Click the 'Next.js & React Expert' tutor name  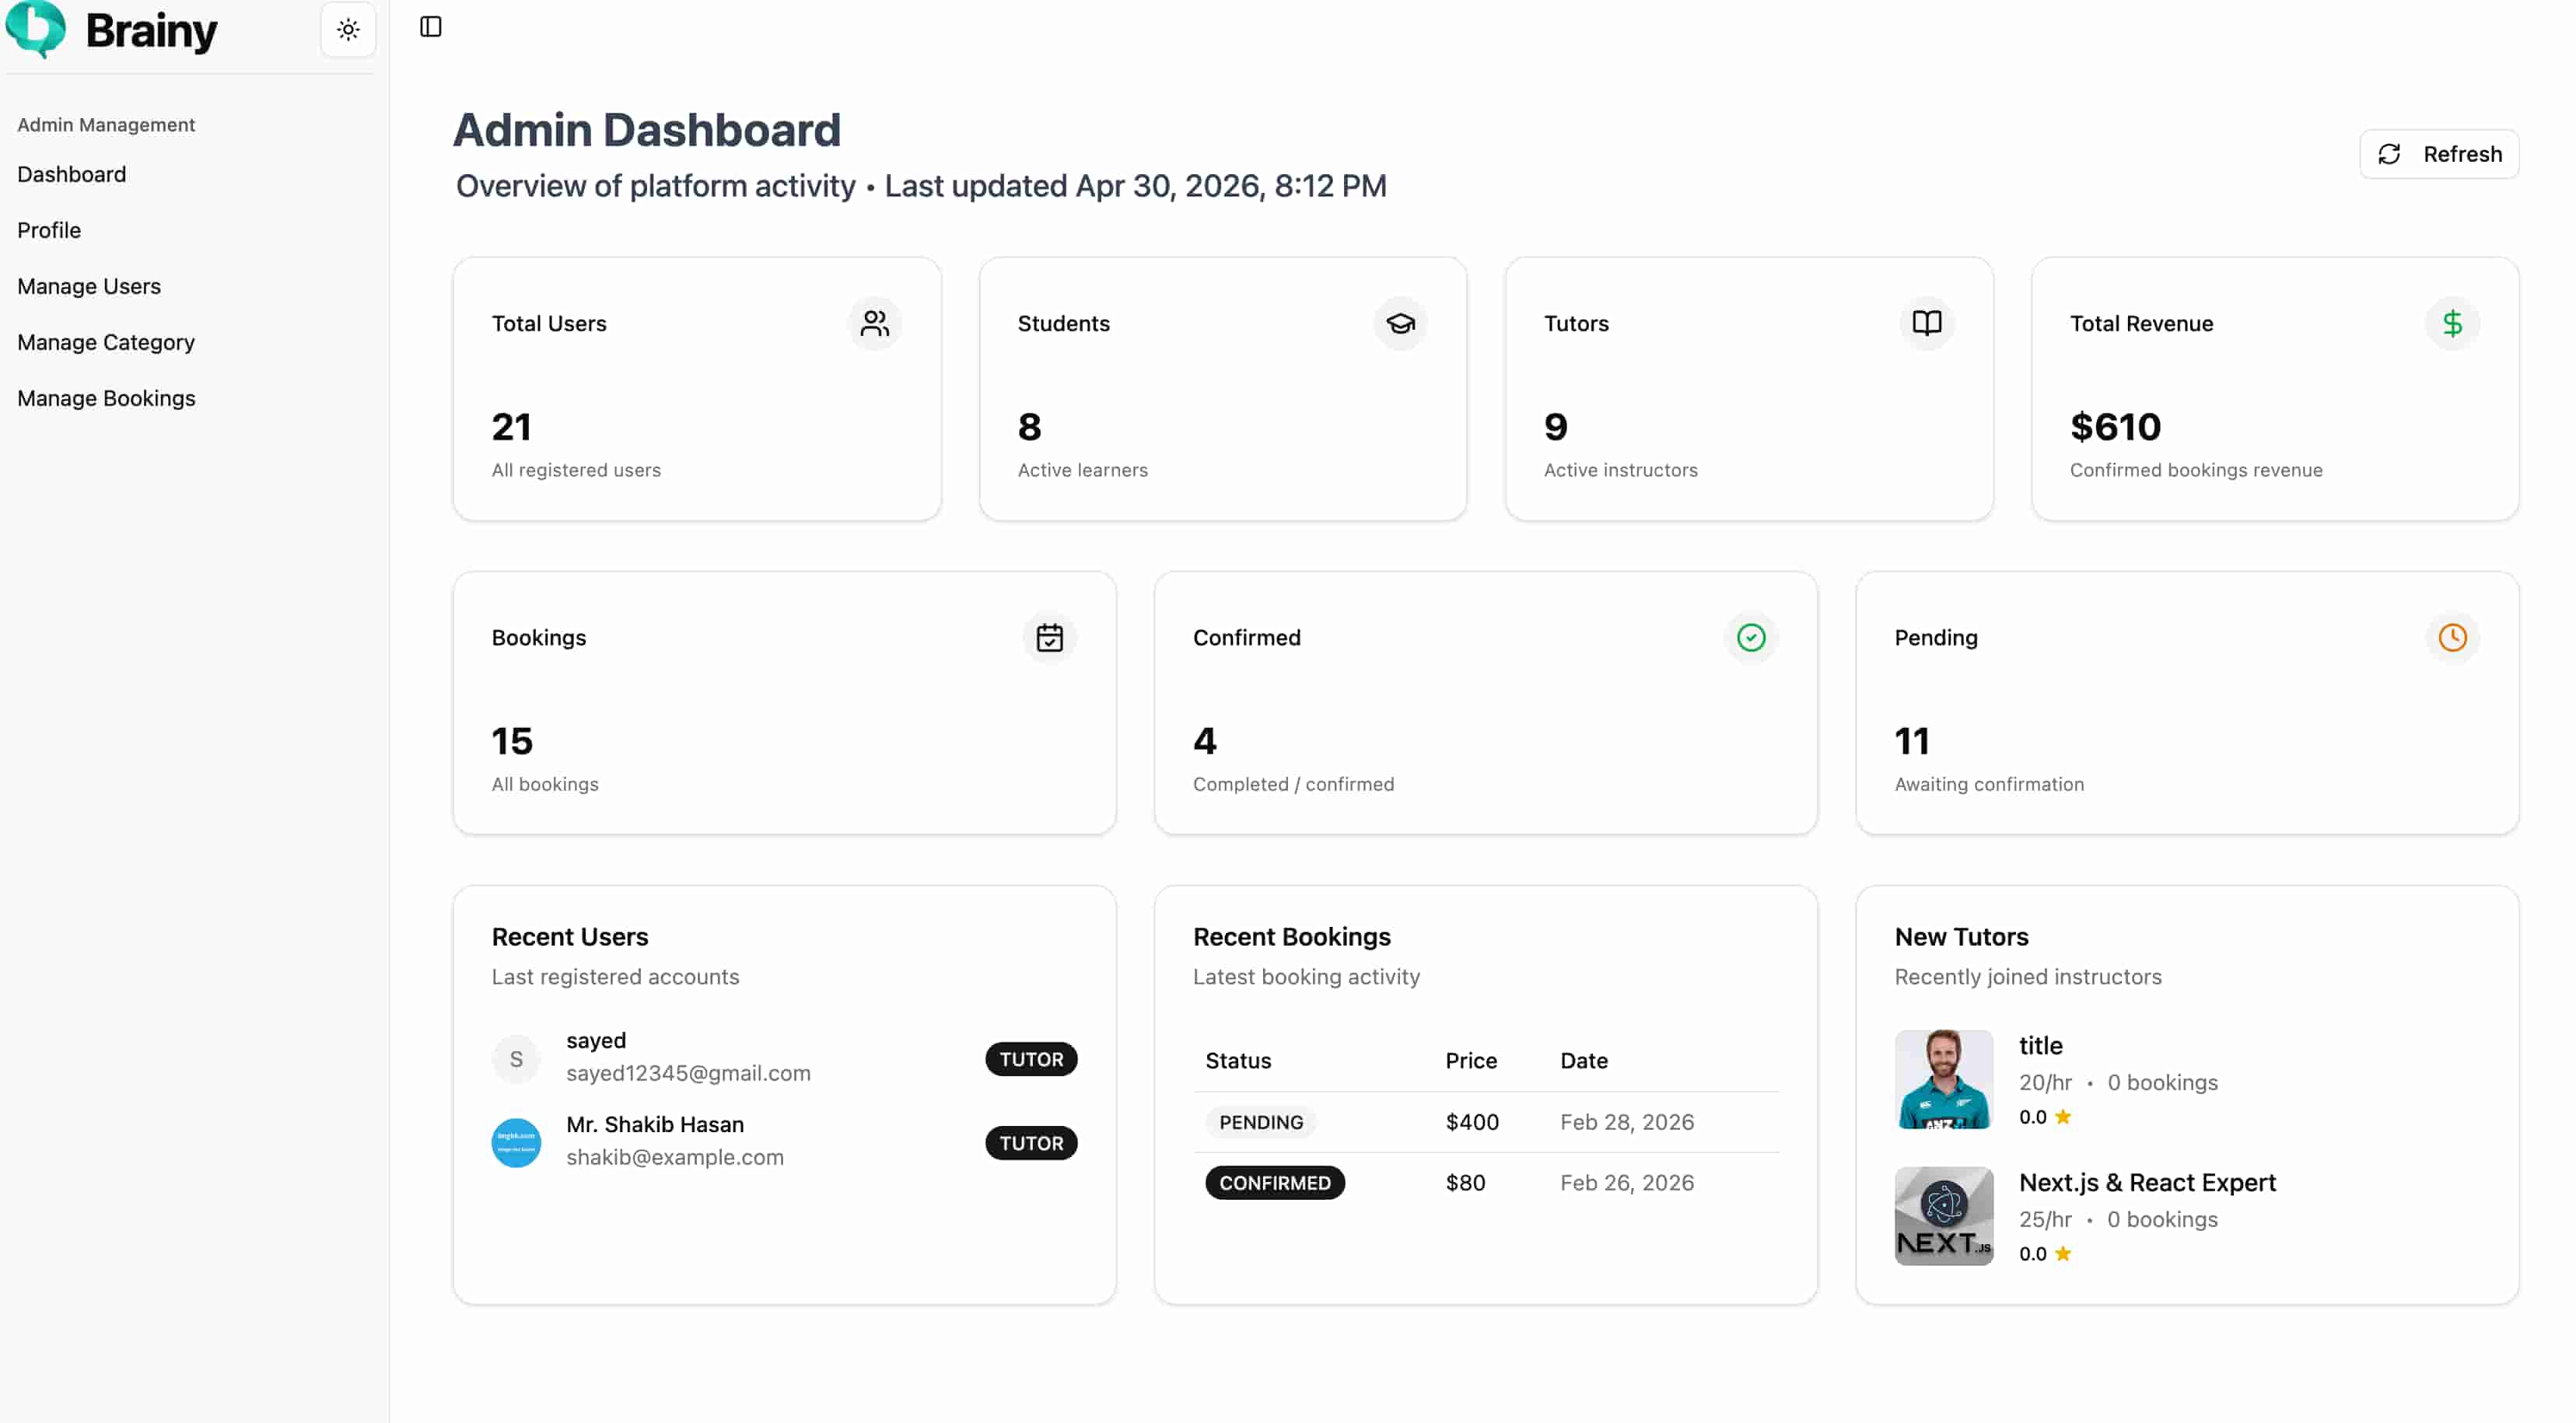[x=2147, y=1182]
